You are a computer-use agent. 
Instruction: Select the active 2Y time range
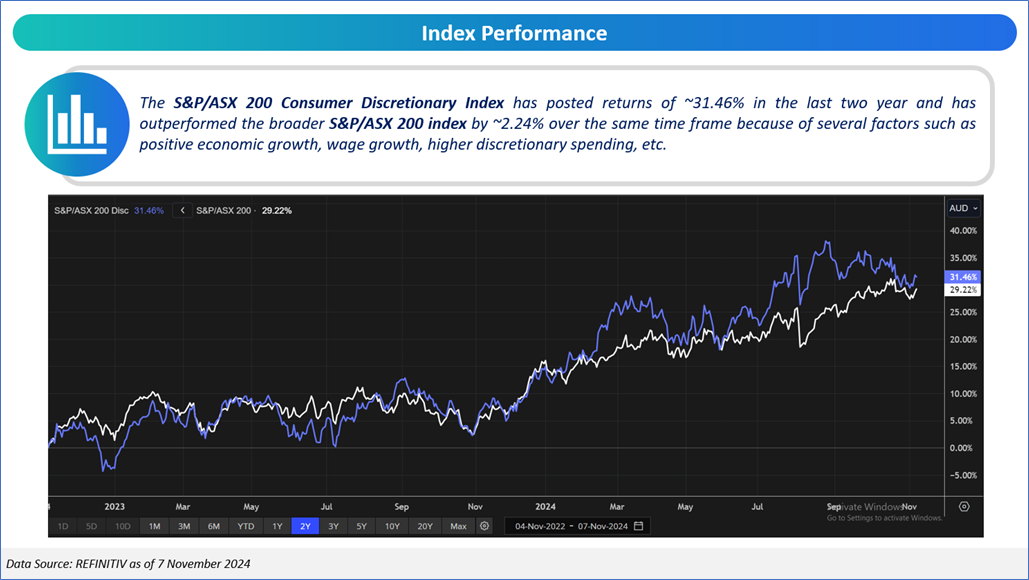tap(305, 526)
